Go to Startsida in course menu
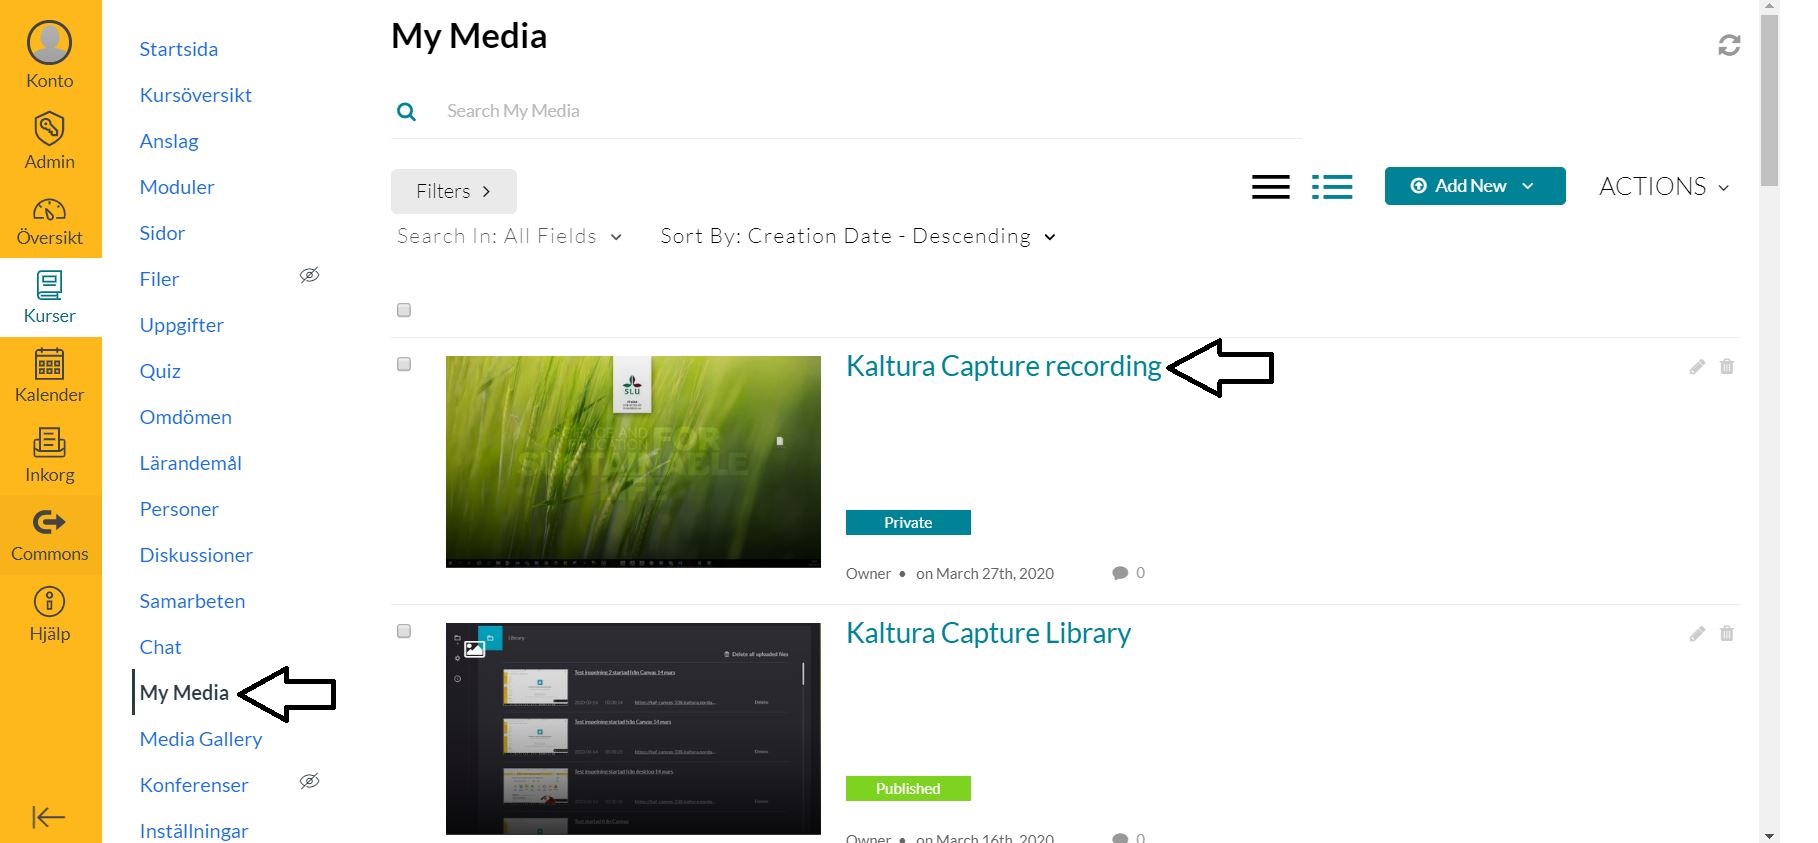Viewport: 1818px width, 843px height. click(178, 49)
